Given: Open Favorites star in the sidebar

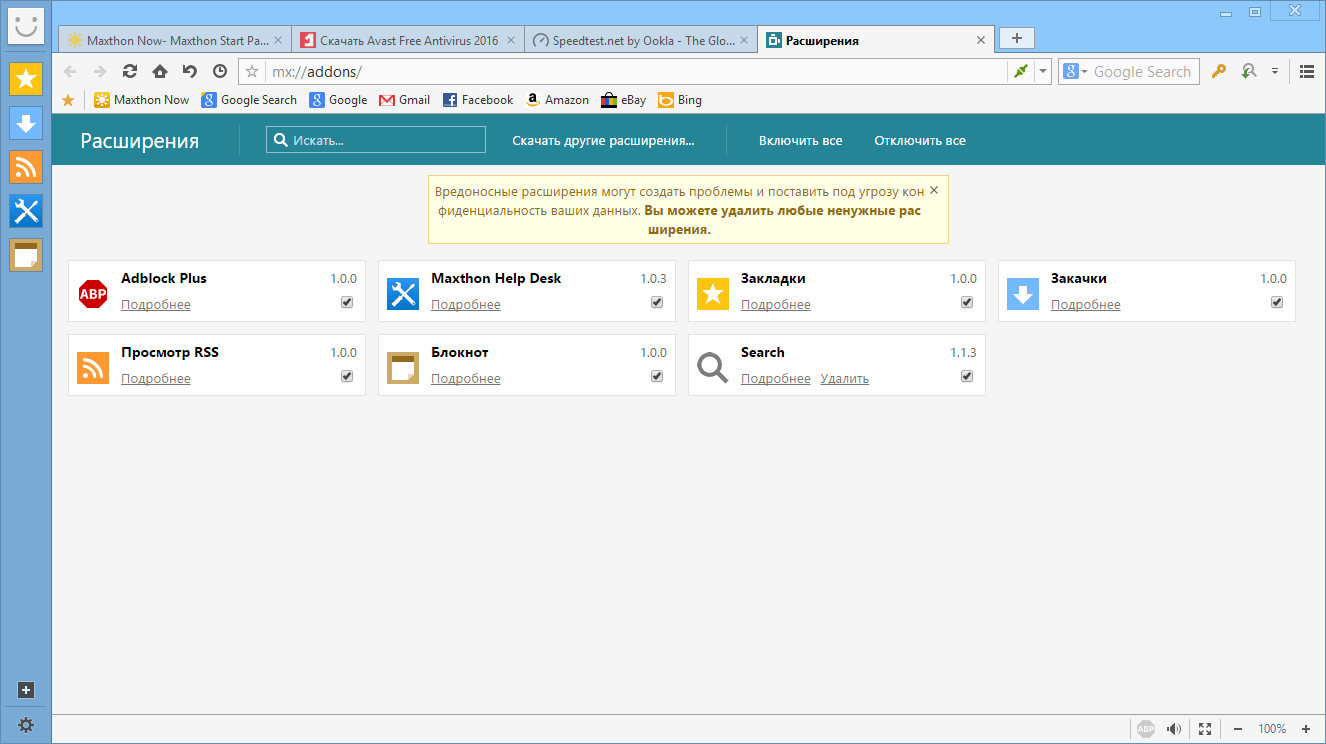Looking at the screenshot, I should tap(26, 79).
